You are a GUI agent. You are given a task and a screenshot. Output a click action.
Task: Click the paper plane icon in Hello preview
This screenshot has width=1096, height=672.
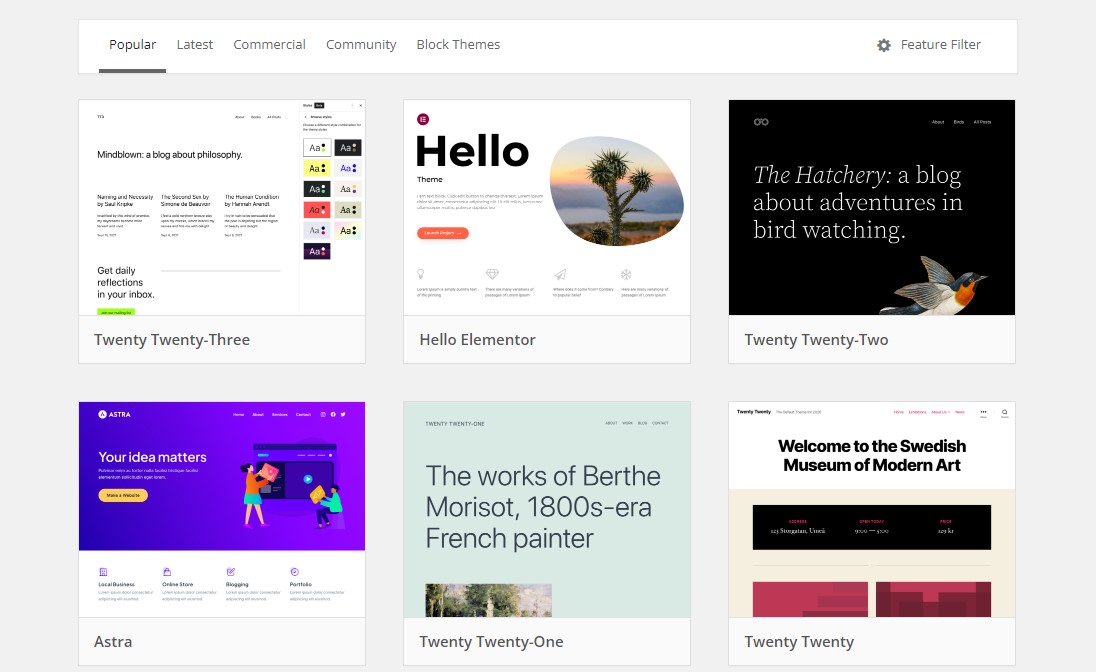(561, 274)
